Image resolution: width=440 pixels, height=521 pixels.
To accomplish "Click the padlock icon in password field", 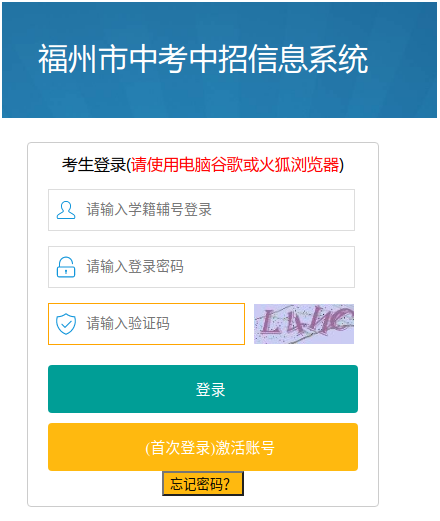I will pyautogui.click(x=66, y=267).
